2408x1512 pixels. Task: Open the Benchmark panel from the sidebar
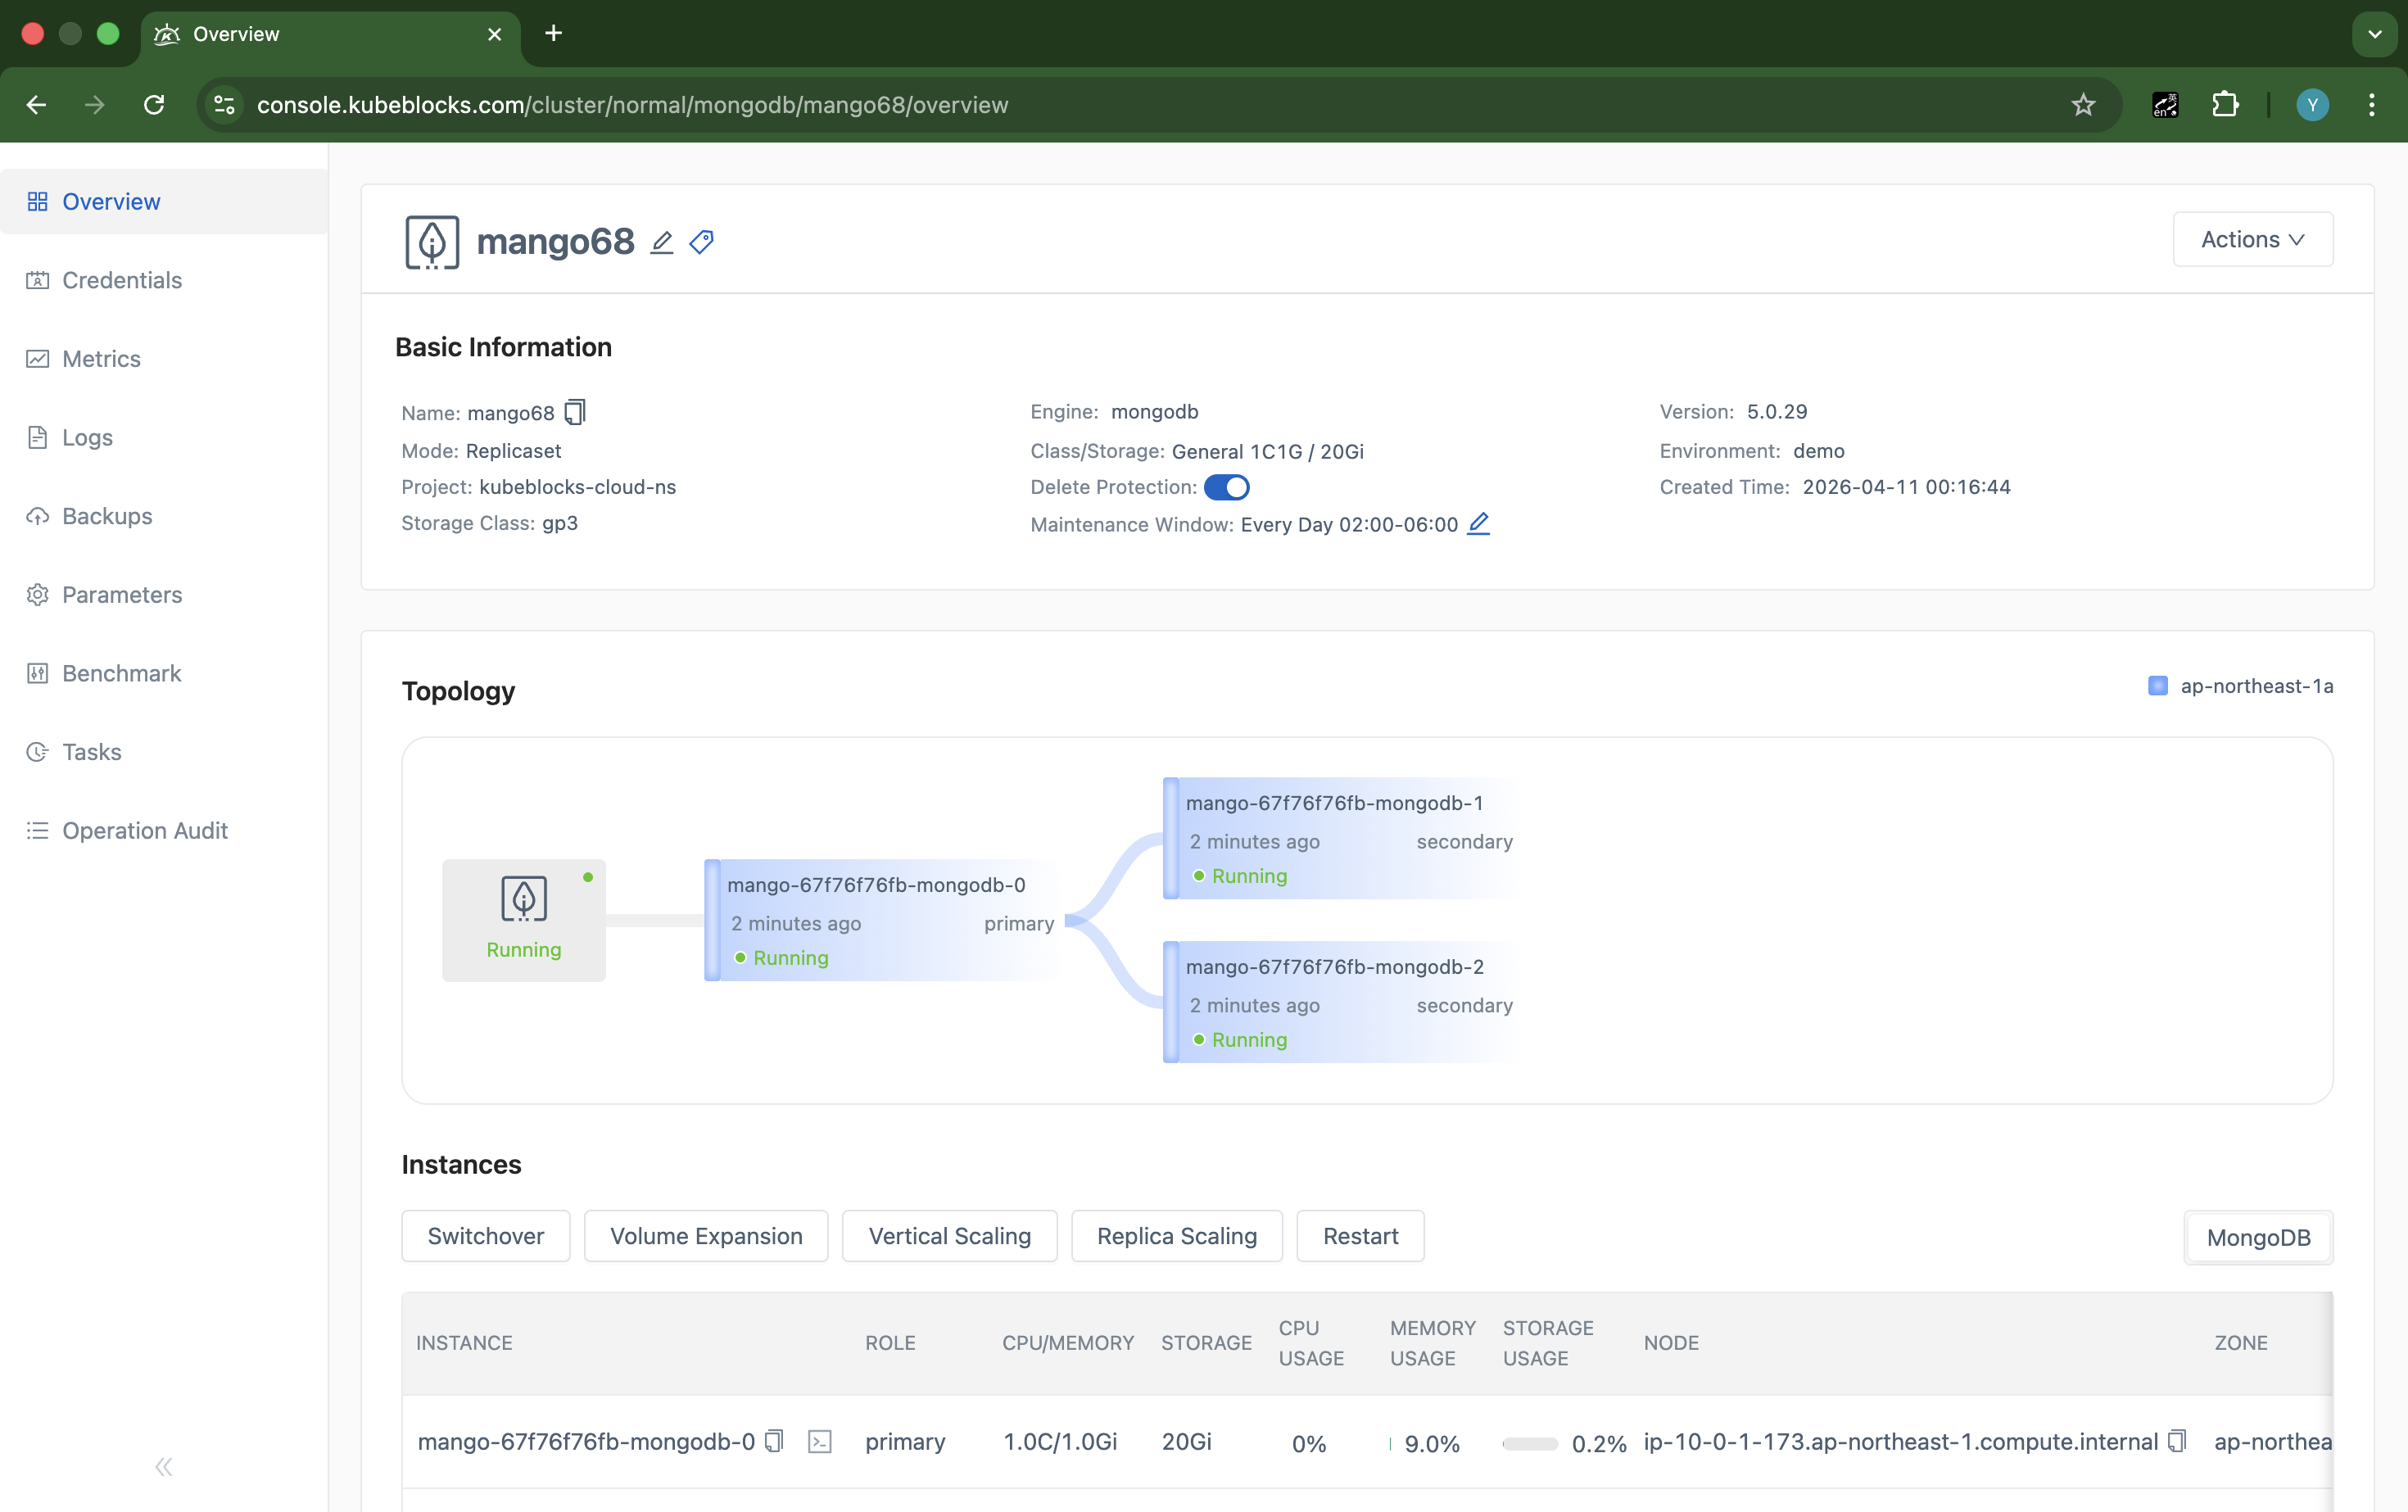[120, 673]
